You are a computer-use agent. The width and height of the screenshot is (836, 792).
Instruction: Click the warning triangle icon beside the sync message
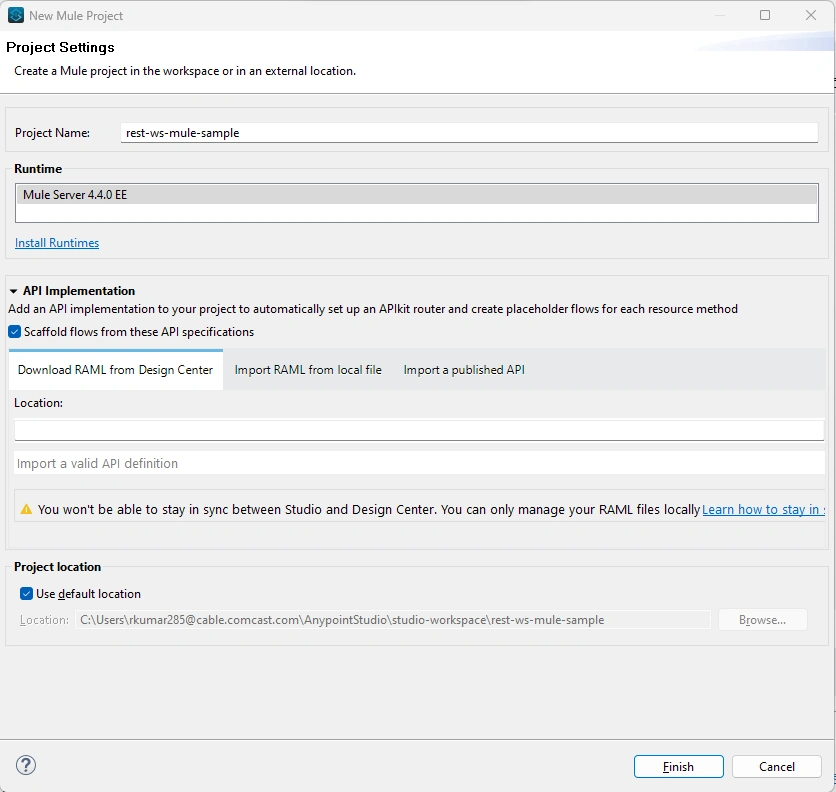click(x=26, y=509)
